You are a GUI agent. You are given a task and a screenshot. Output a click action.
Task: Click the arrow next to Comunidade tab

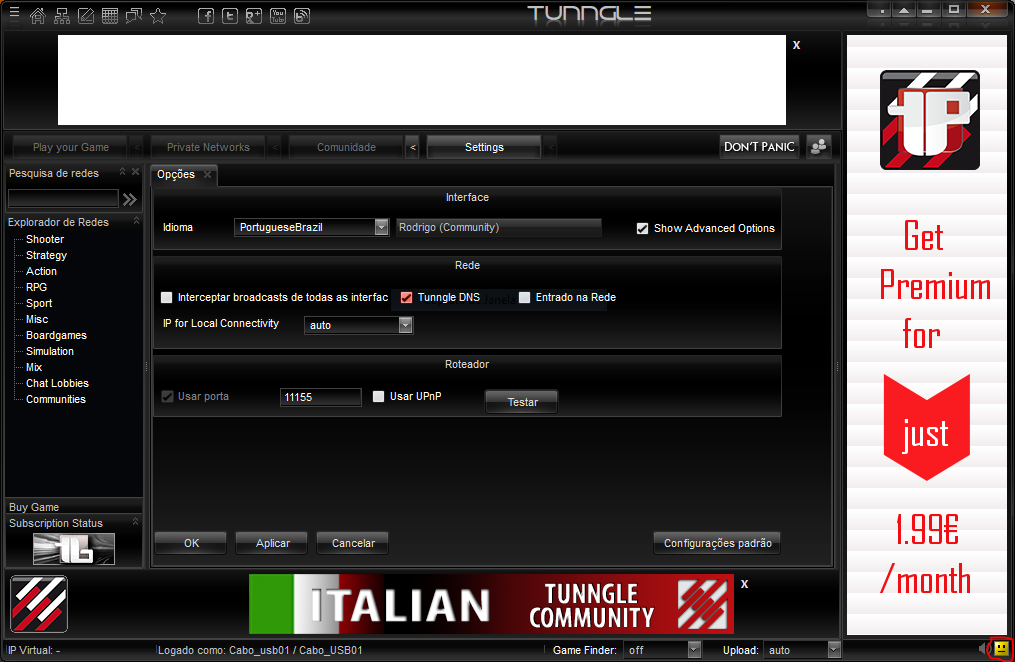413,148
